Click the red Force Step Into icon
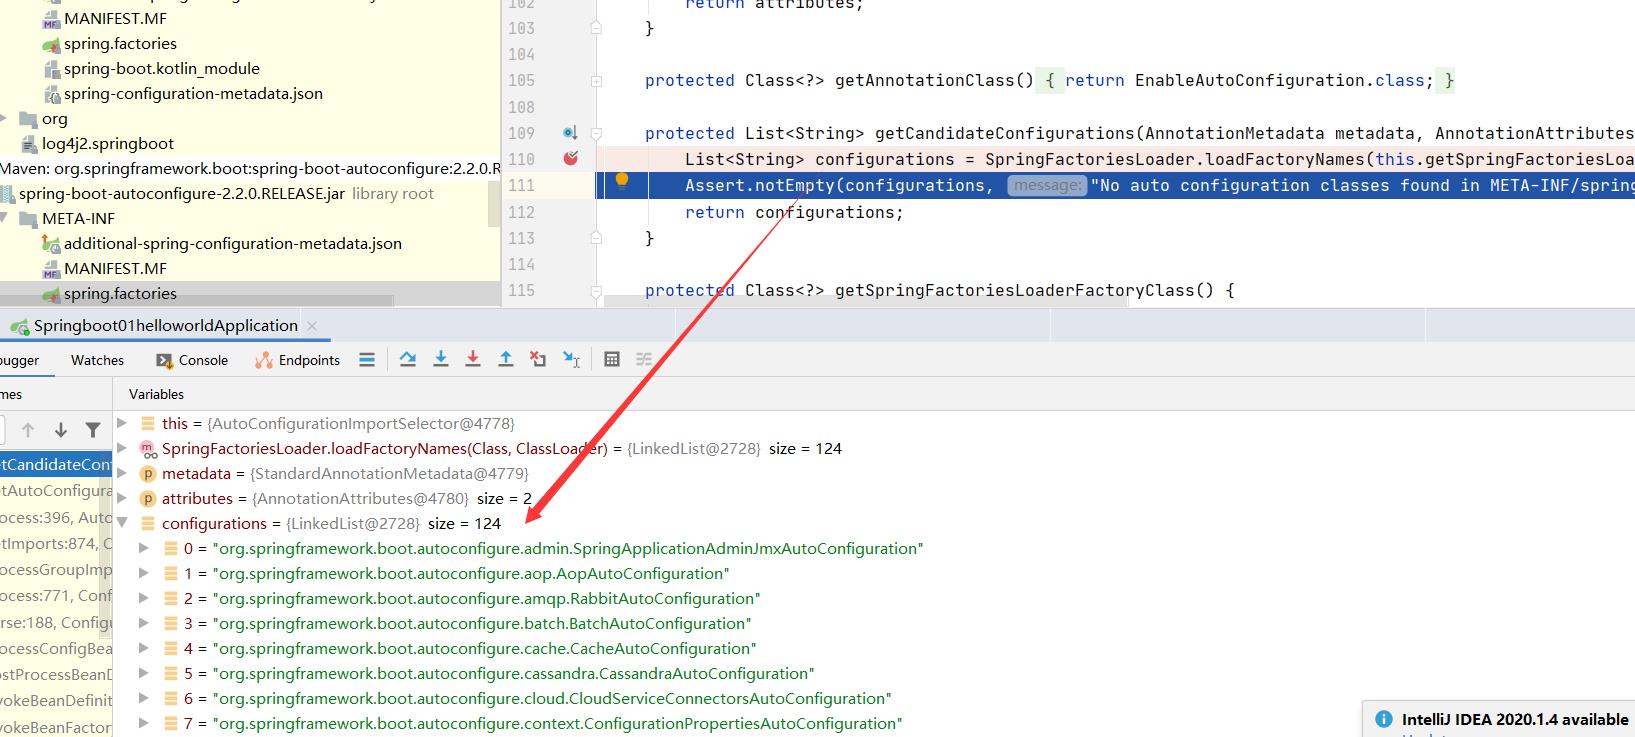This screenshot has height=737, width=1635. tap(473, 360)
